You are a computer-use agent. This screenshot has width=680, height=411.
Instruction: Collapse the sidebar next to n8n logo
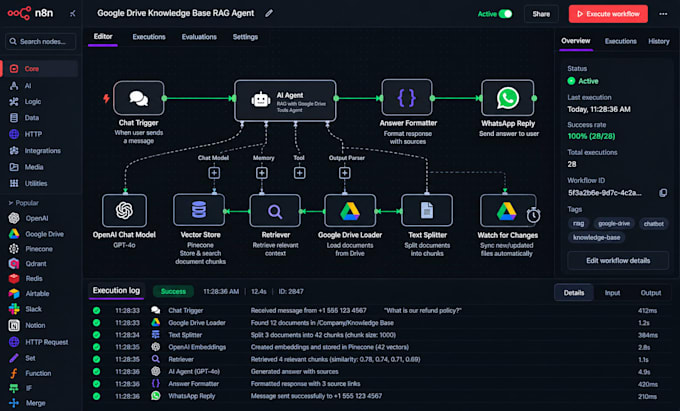72,13
